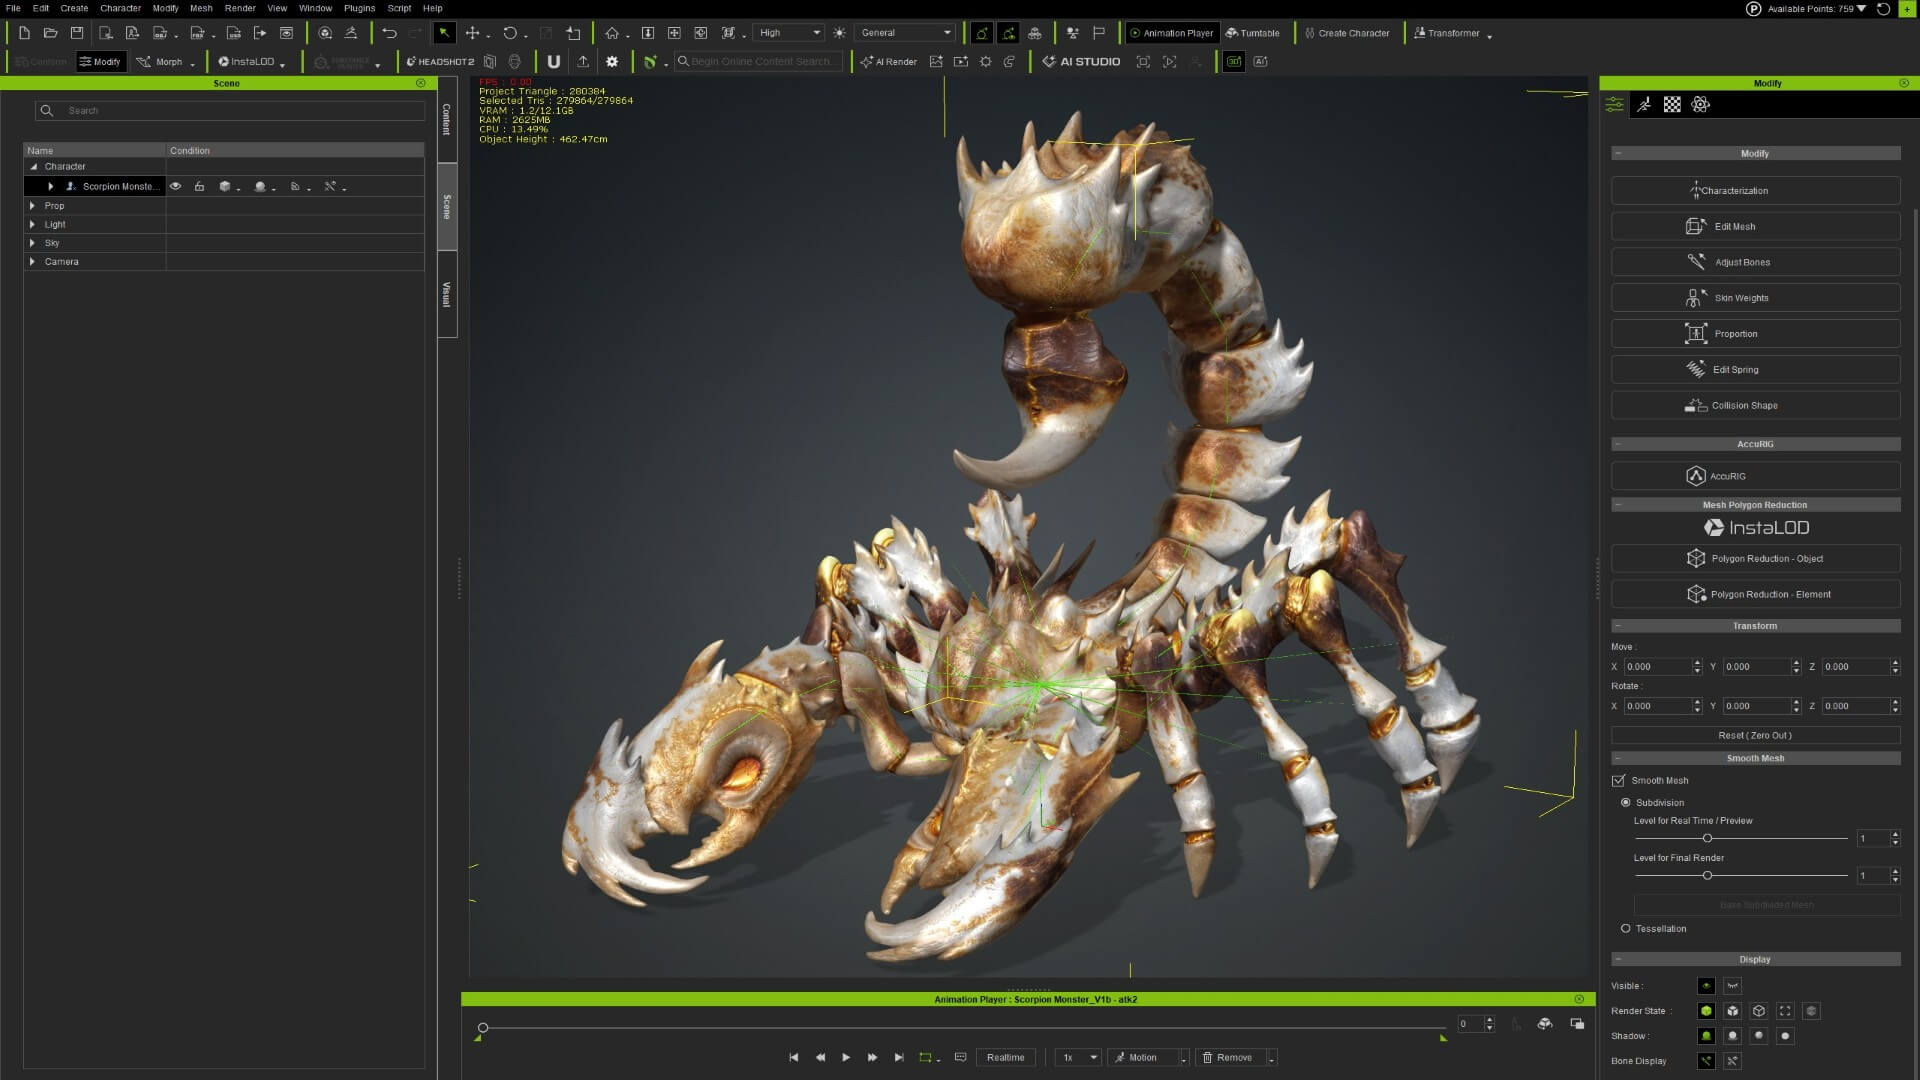Switch to the Visual side tab
Viewport: 1920px width, 1080px height.
click(x=447, y=294)
